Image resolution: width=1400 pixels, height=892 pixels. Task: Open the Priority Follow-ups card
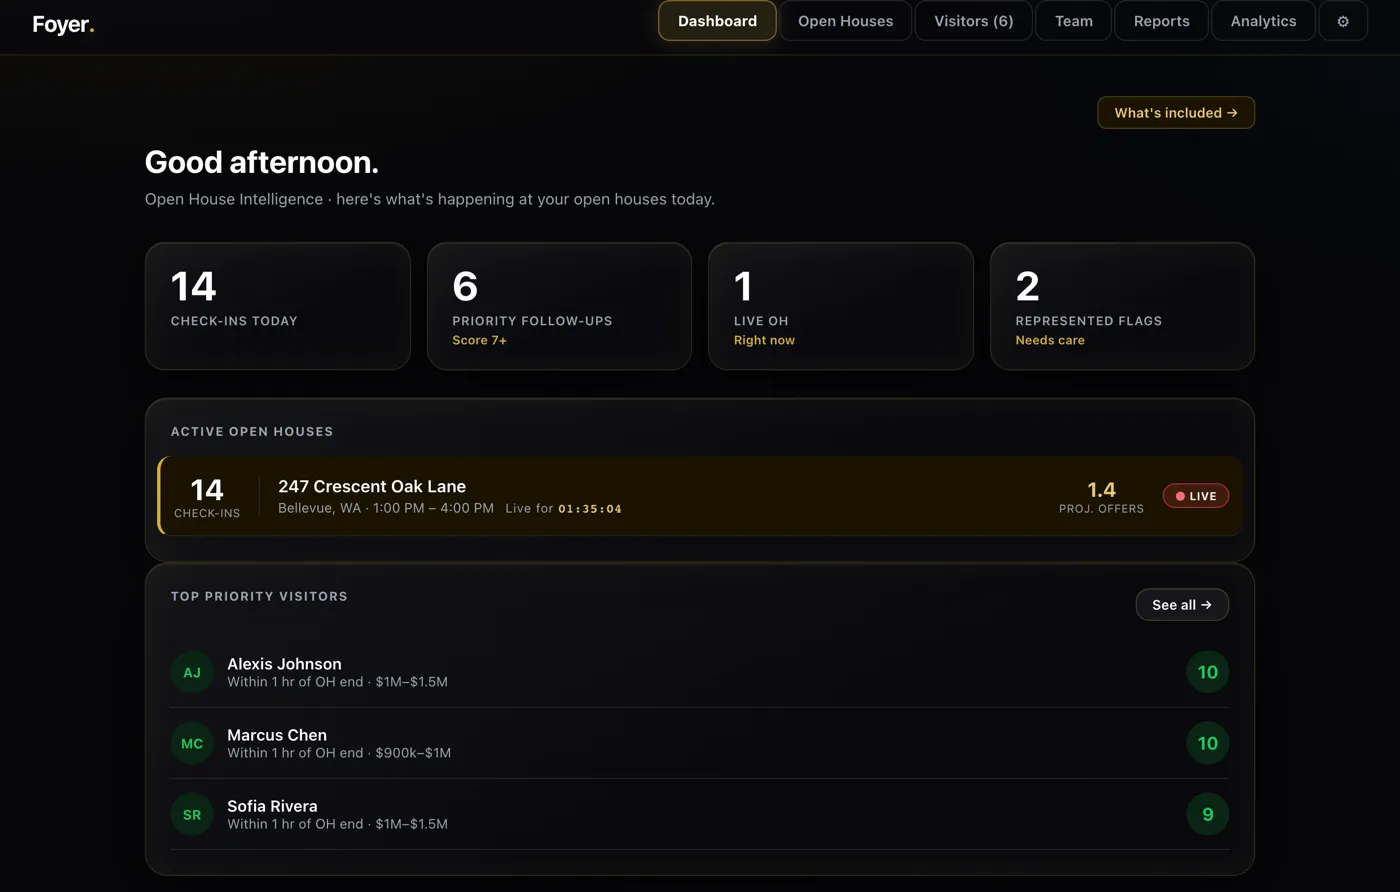tap(559, 306)
